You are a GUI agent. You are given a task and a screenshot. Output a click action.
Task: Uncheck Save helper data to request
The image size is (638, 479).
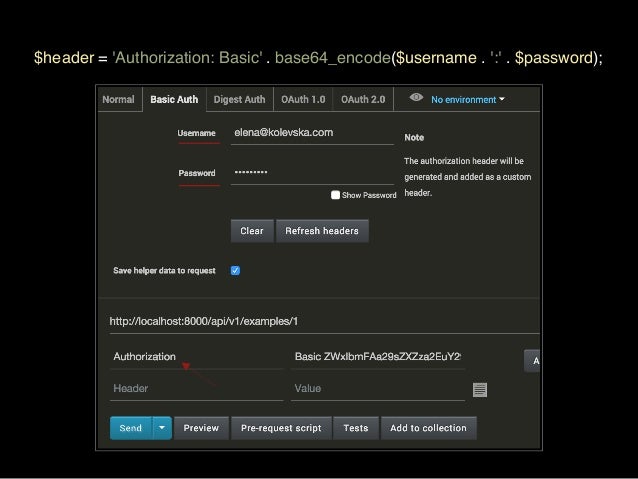coord(235,270)
